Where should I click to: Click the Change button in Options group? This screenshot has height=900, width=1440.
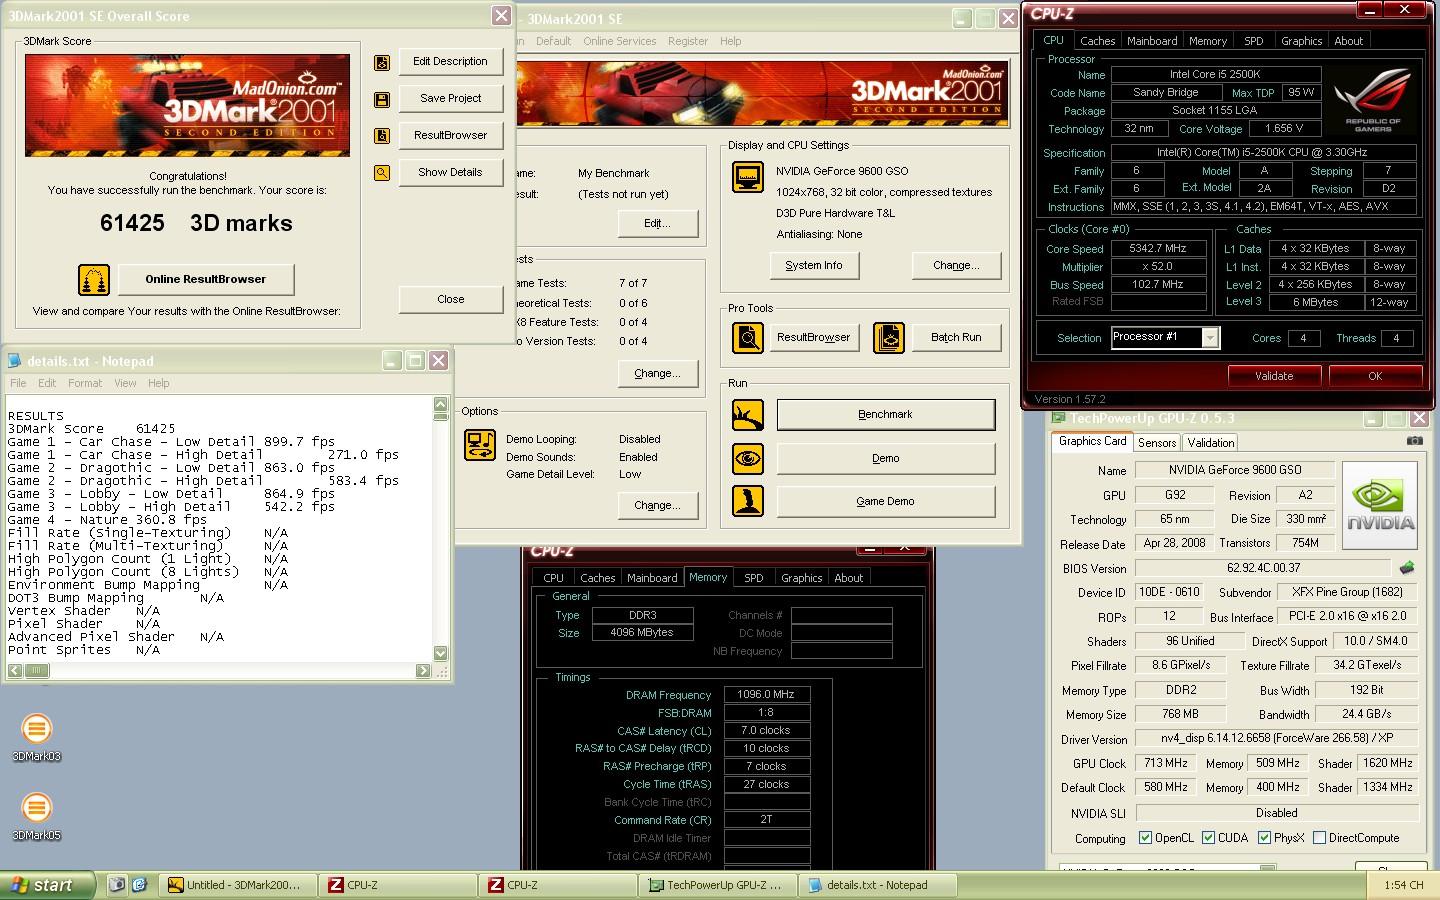(657, 506)
